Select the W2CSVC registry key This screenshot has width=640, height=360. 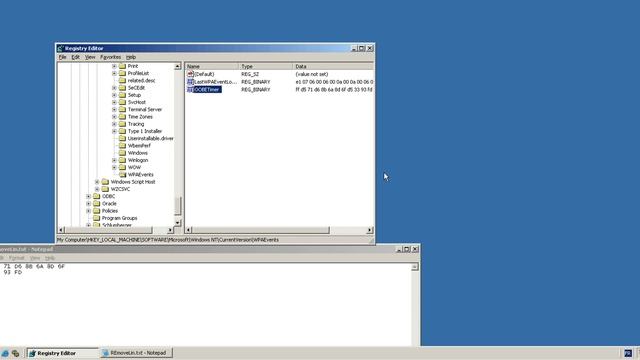pyautogui.click(x=120, y=189)
